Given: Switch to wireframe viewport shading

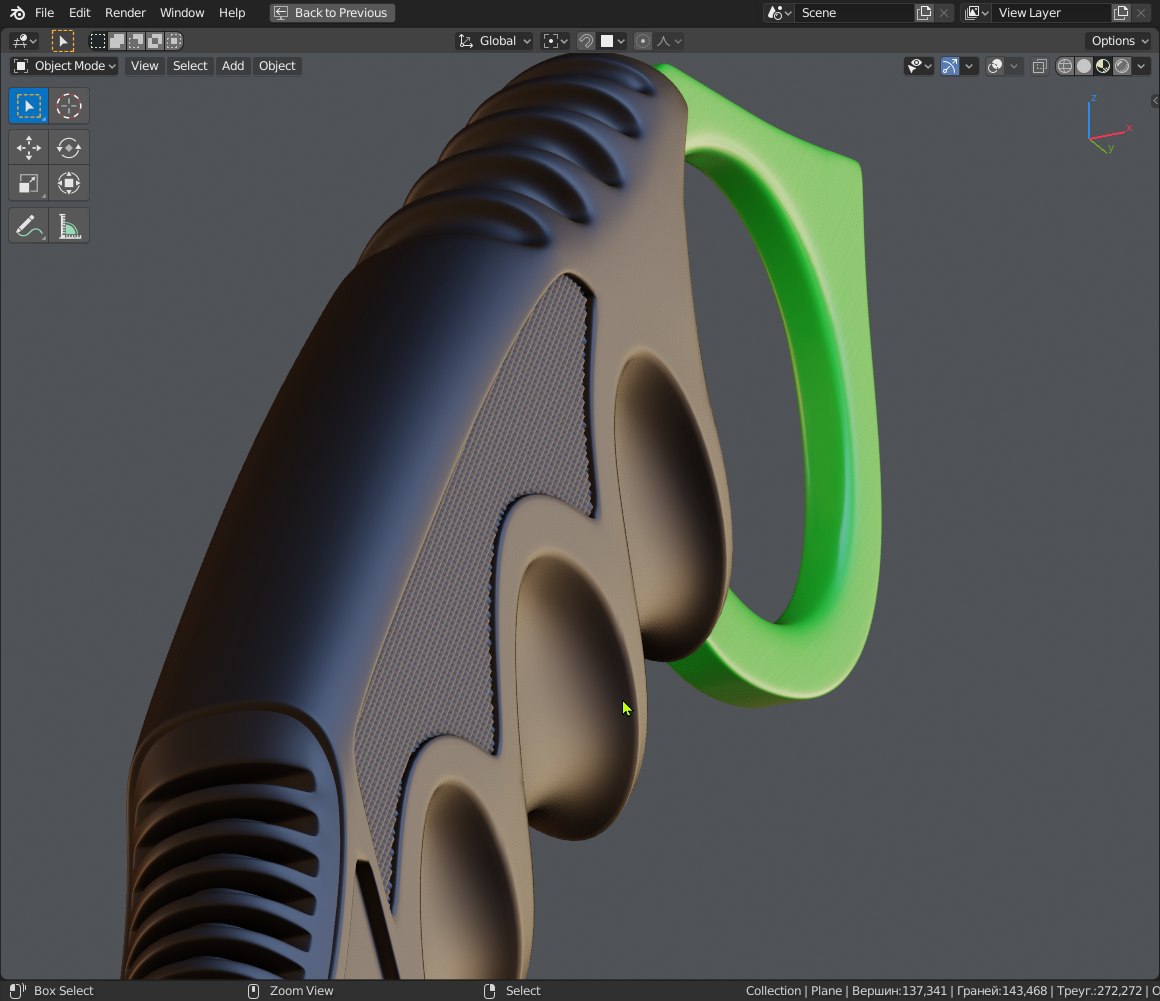Looking at the screenshot, I should (1065, 66).
